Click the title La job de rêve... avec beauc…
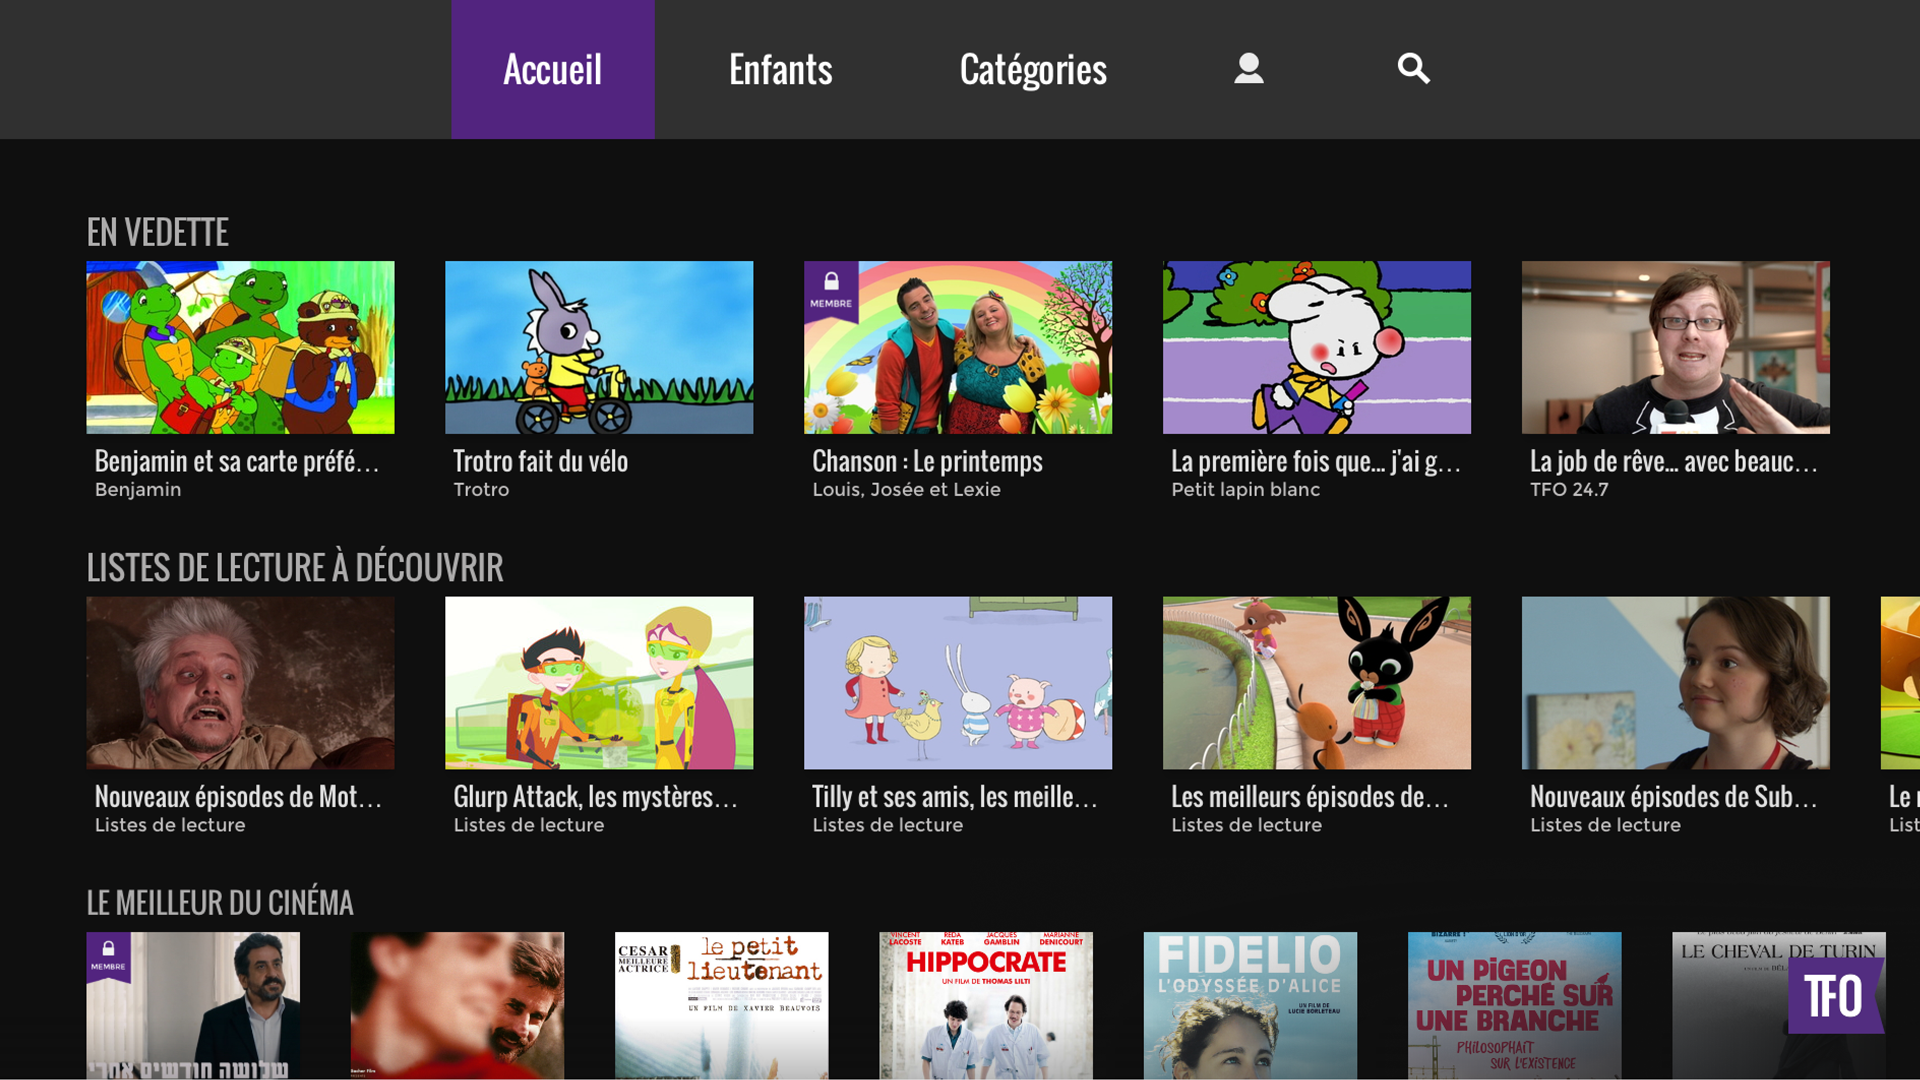 point(1674,461)
